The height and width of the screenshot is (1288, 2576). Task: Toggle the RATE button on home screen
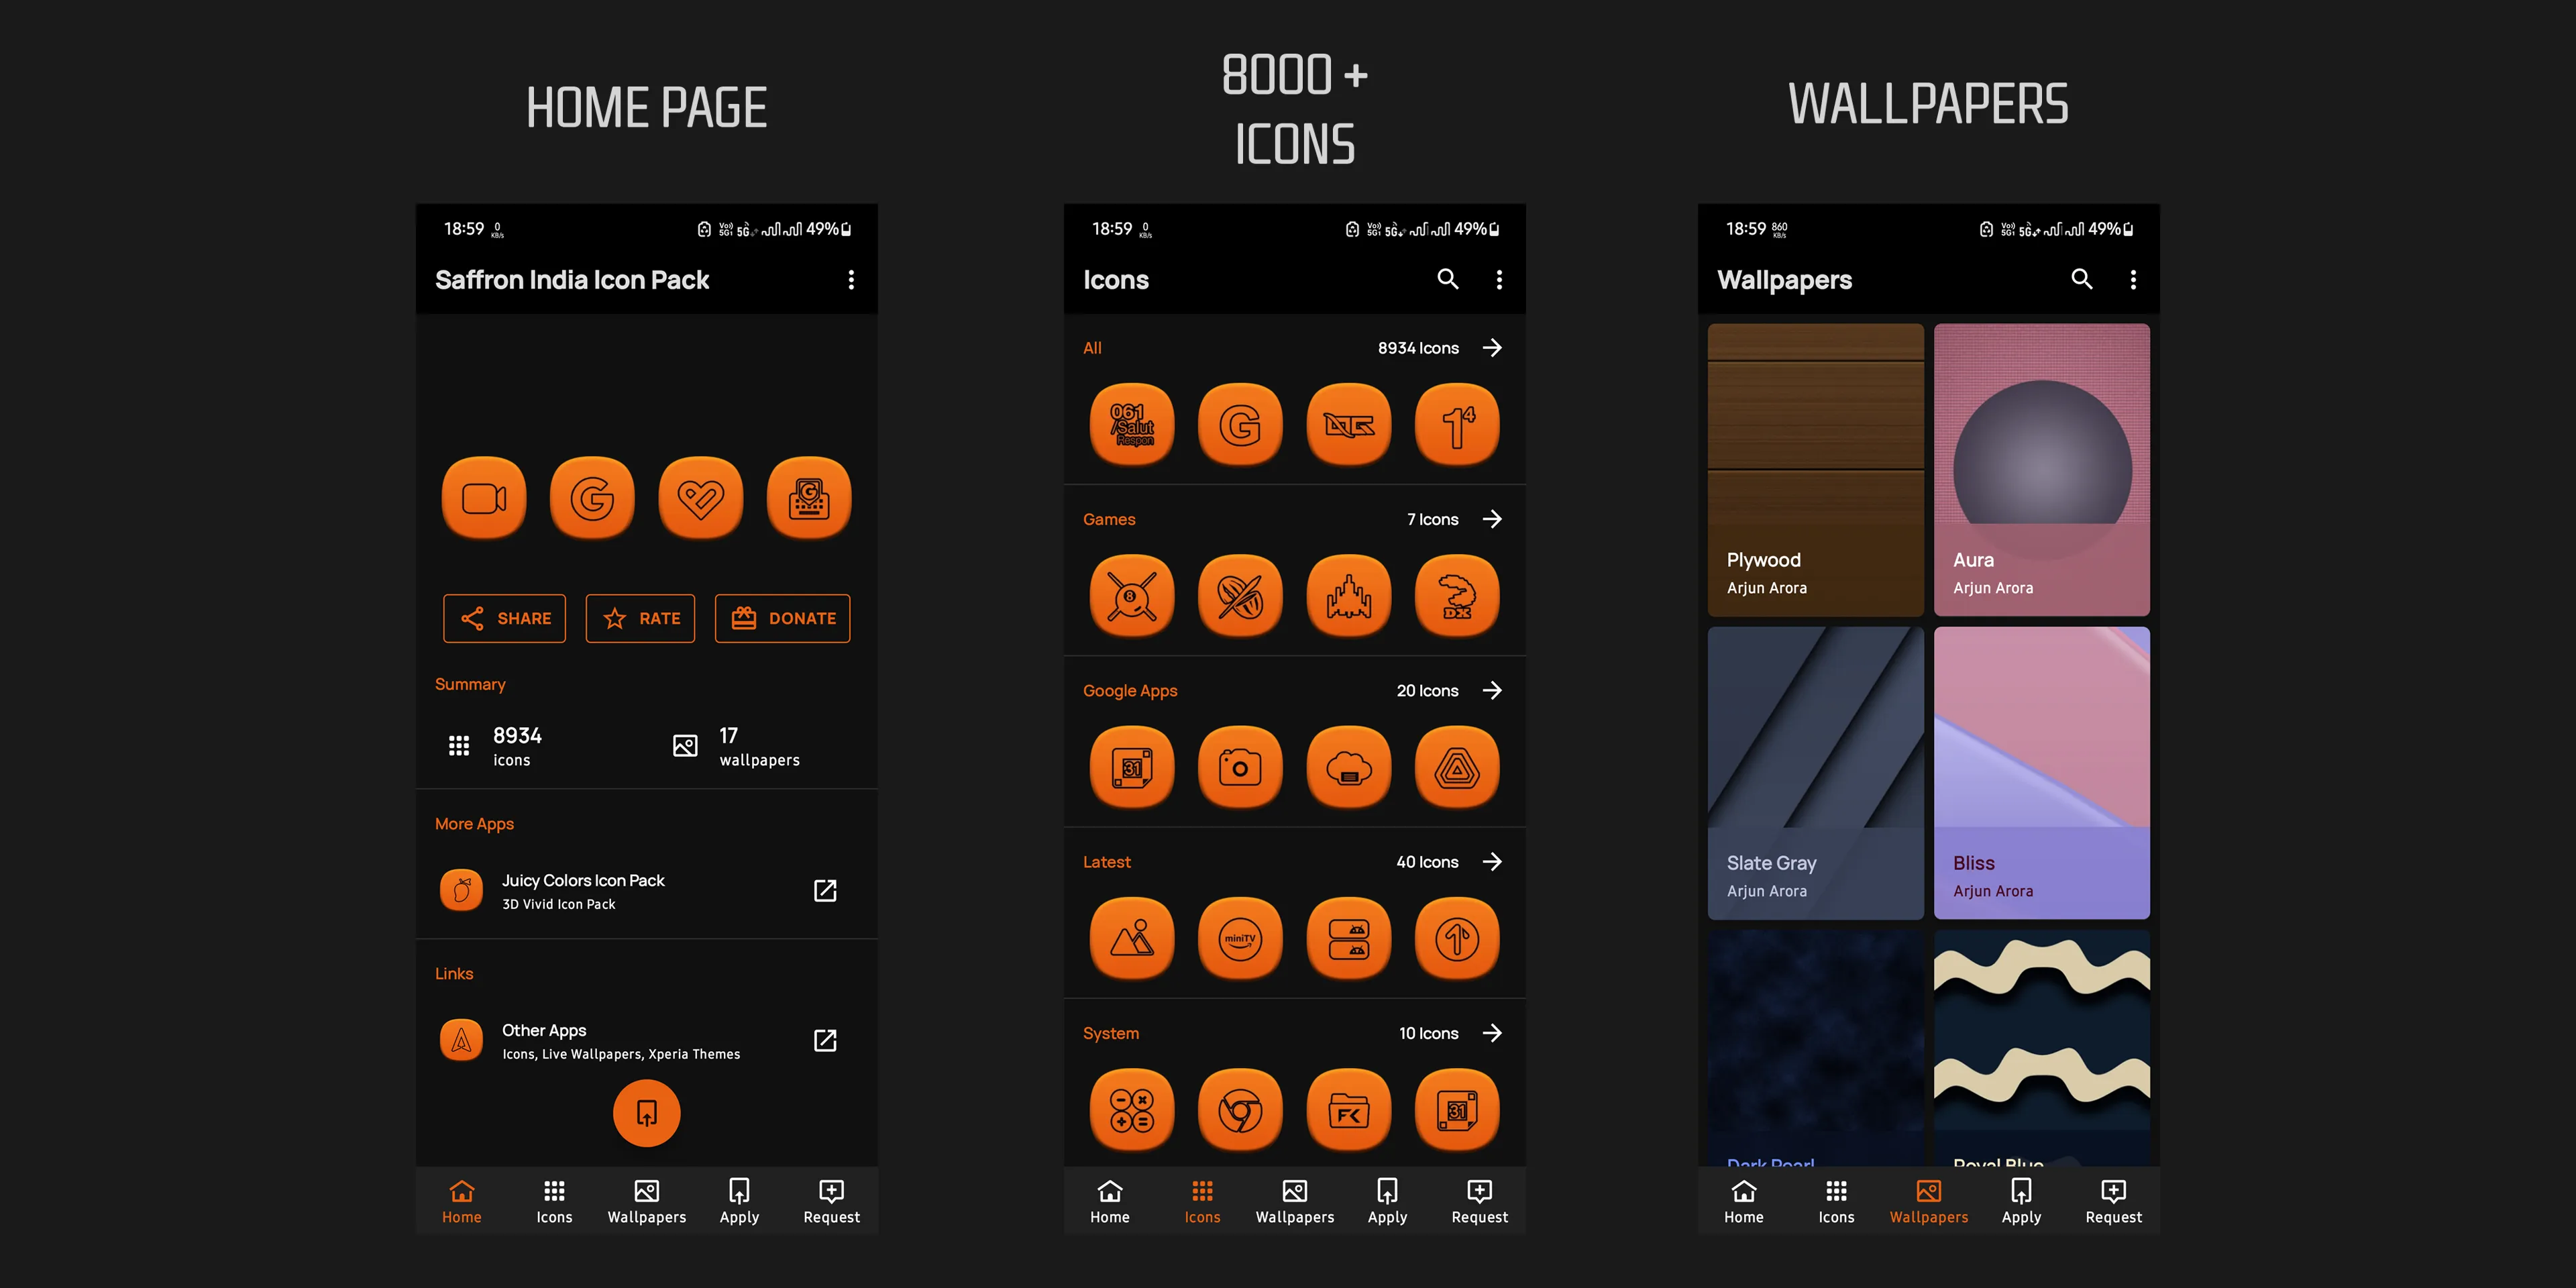click(645, 618)
